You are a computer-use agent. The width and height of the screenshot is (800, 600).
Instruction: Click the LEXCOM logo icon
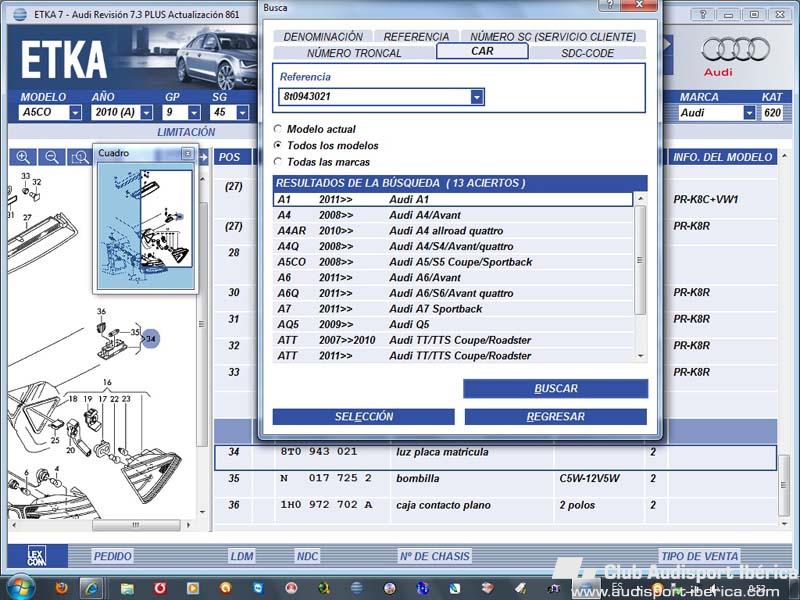tap(36, 556)
